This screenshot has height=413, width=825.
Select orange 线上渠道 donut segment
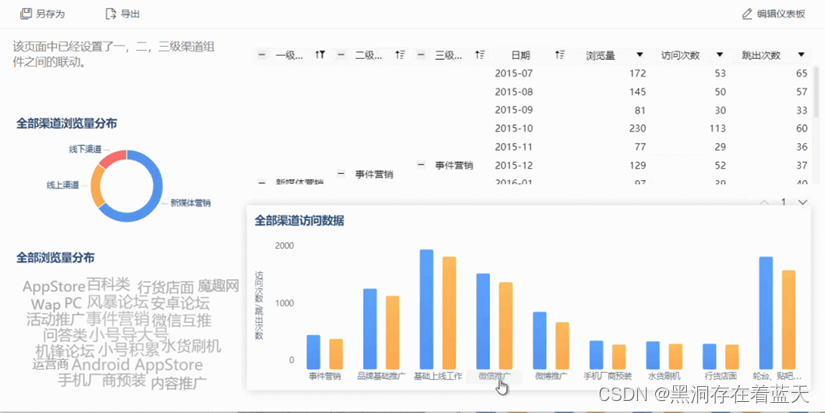coord(96,185)
